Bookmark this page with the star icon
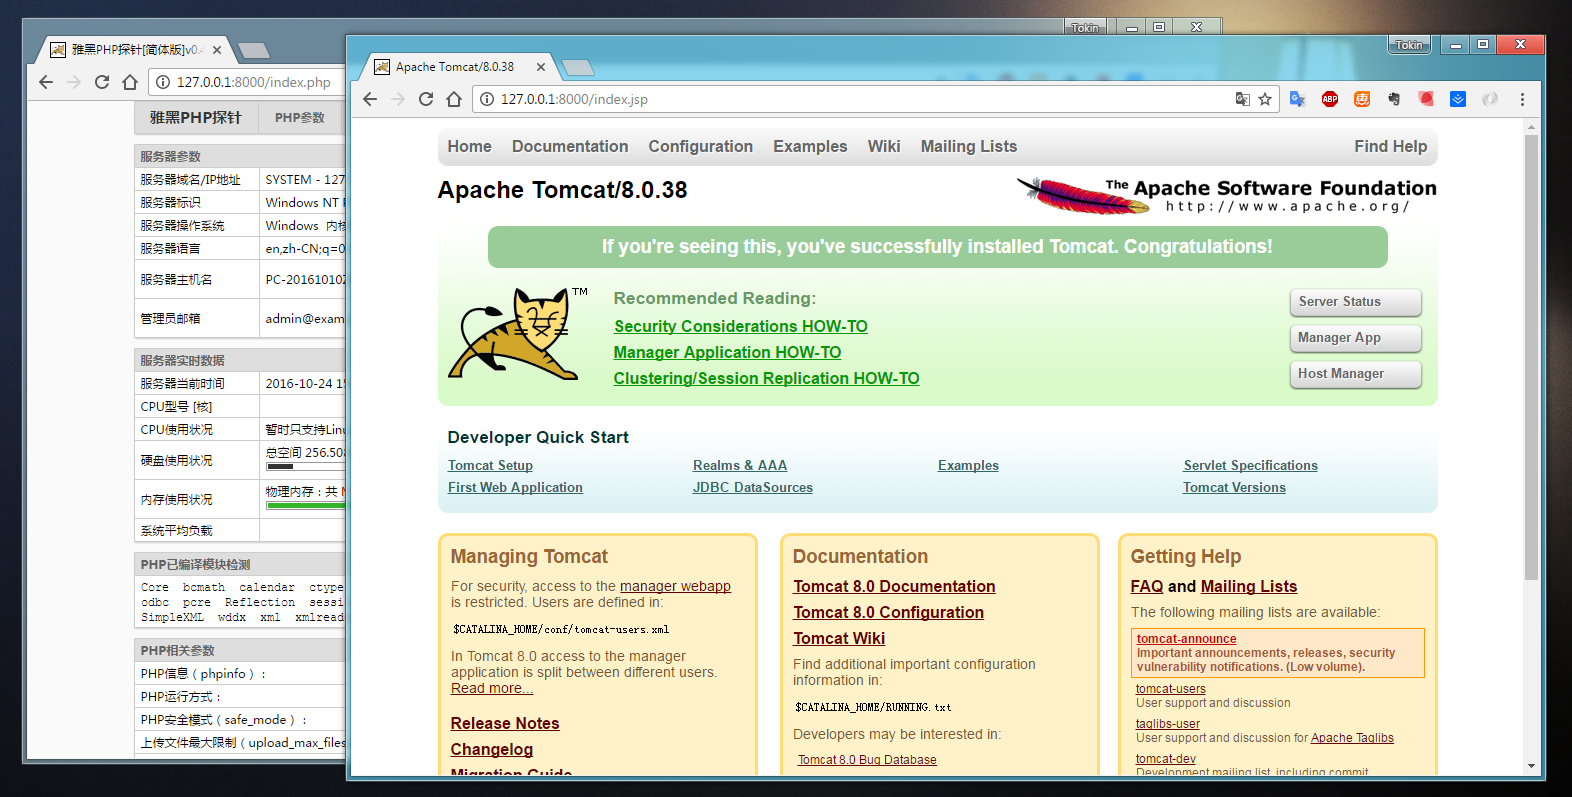 tap(1265, 99)
